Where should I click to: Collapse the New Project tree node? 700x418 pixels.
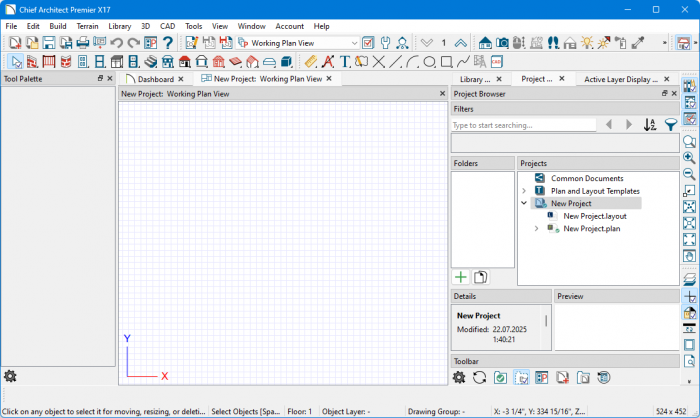pyautogui.click(x=524, y=203)
